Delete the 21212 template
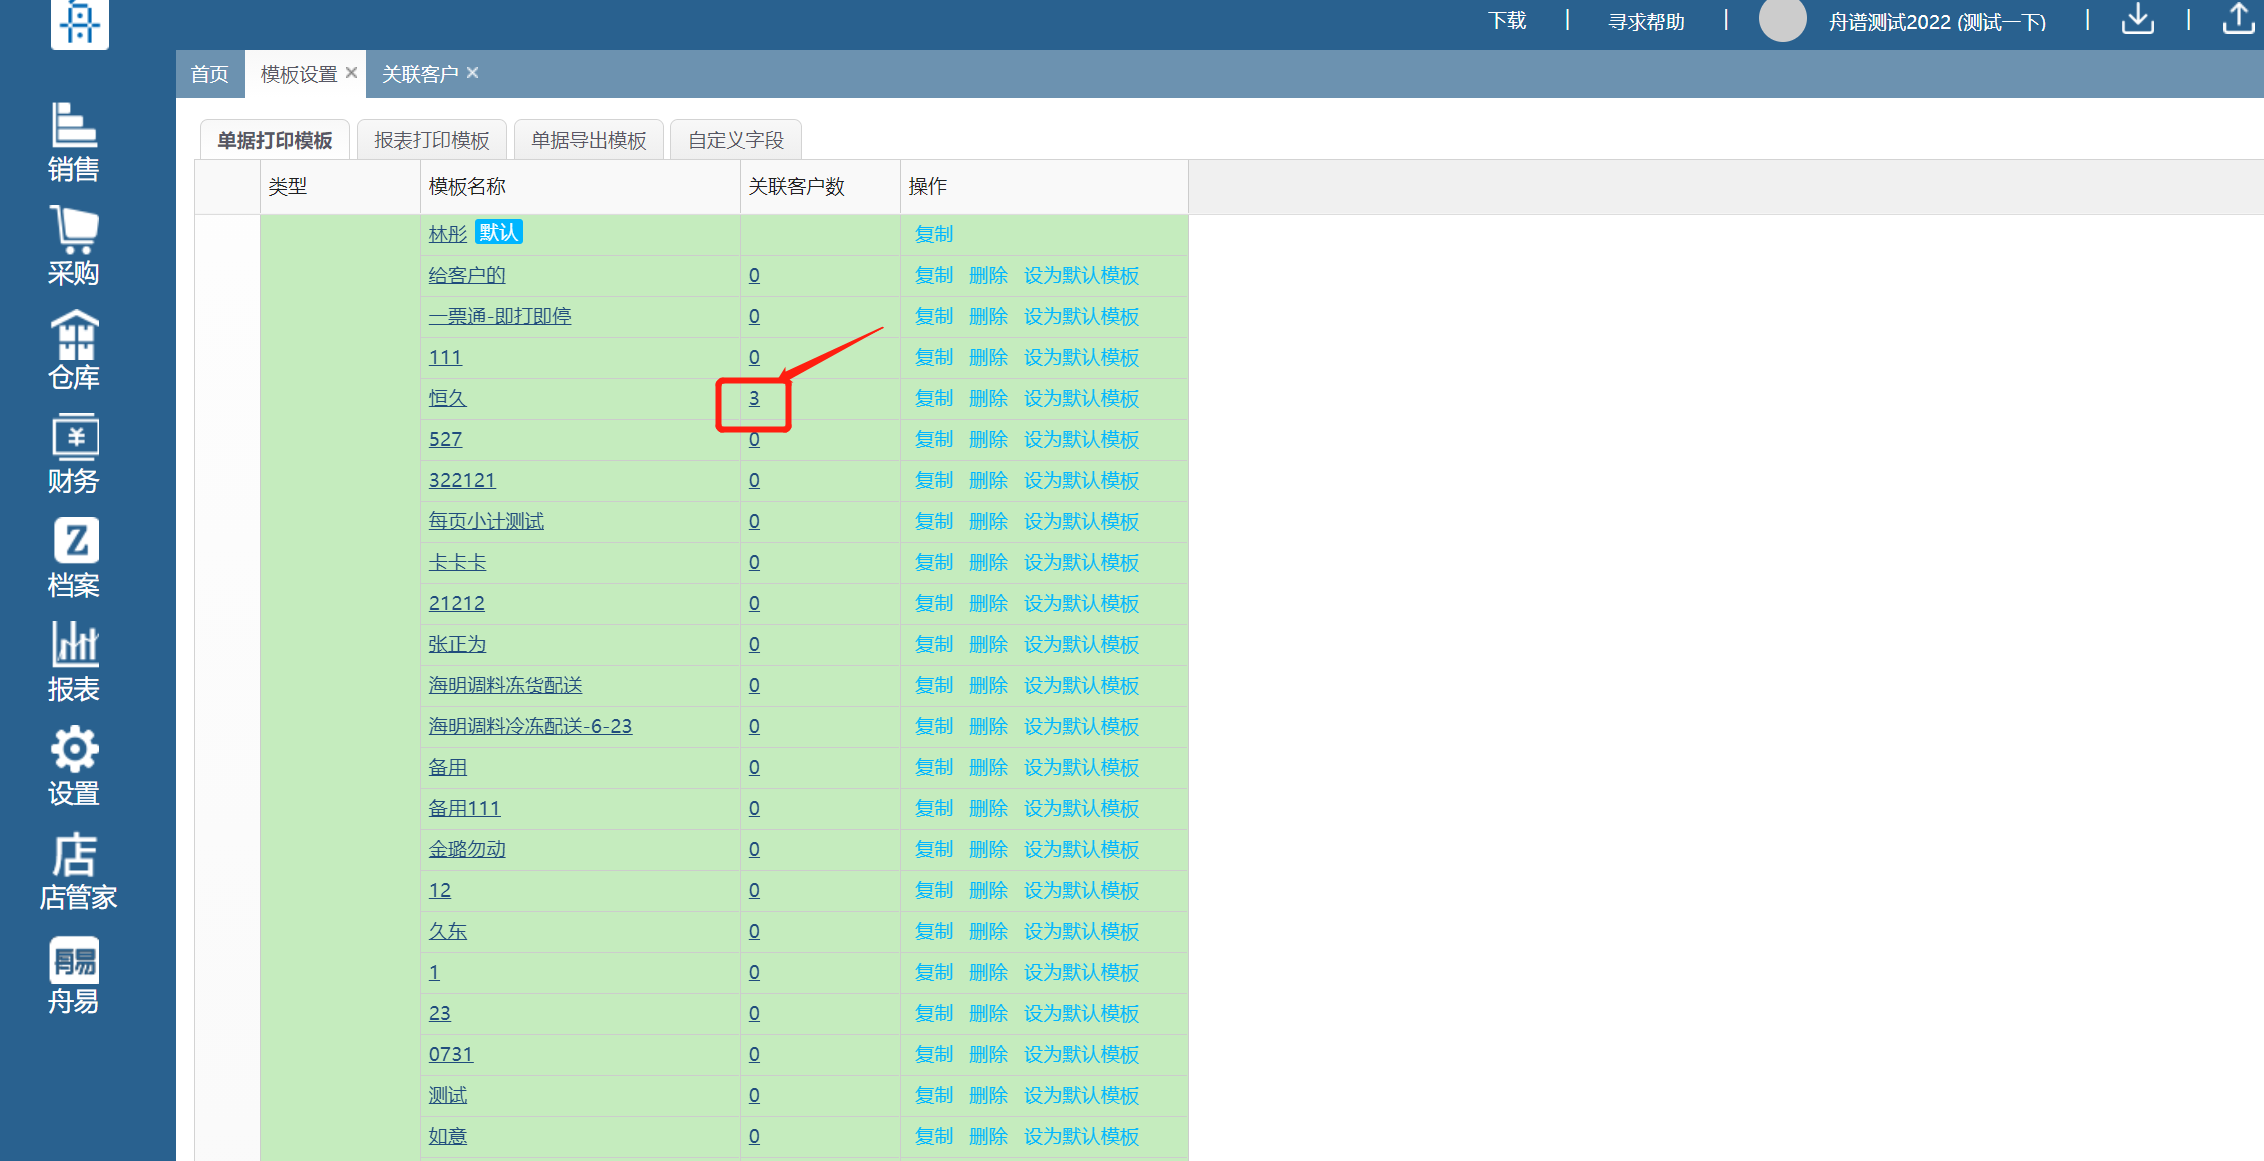Screen dimensions: 2264x1161 [x=988, y=603]
